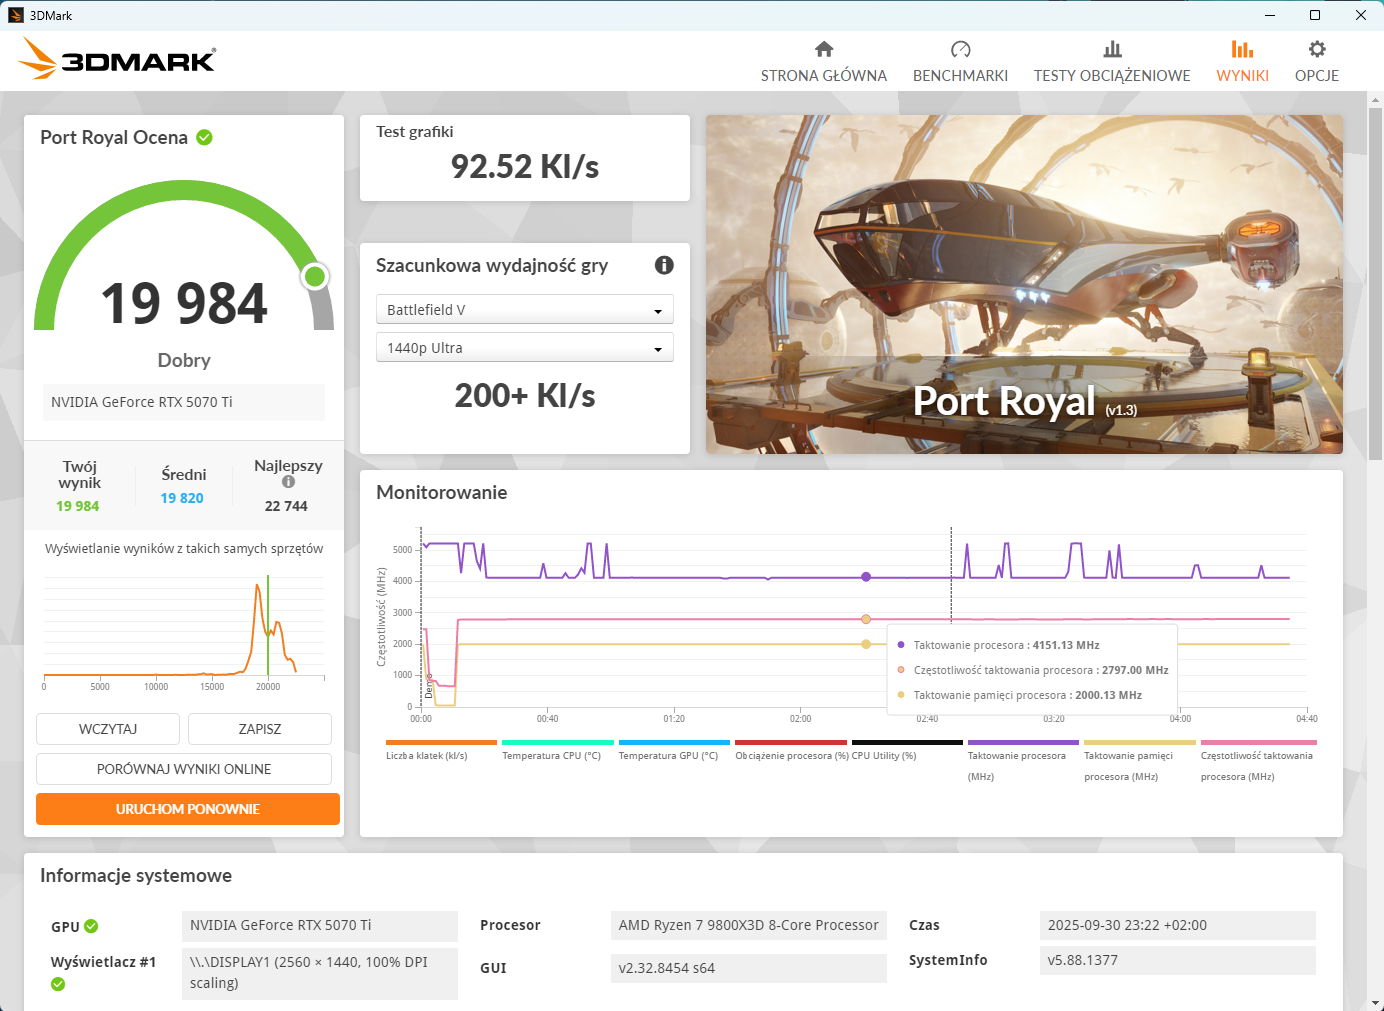Open Benchmarki gauge icon in navigation

(960, 50)
